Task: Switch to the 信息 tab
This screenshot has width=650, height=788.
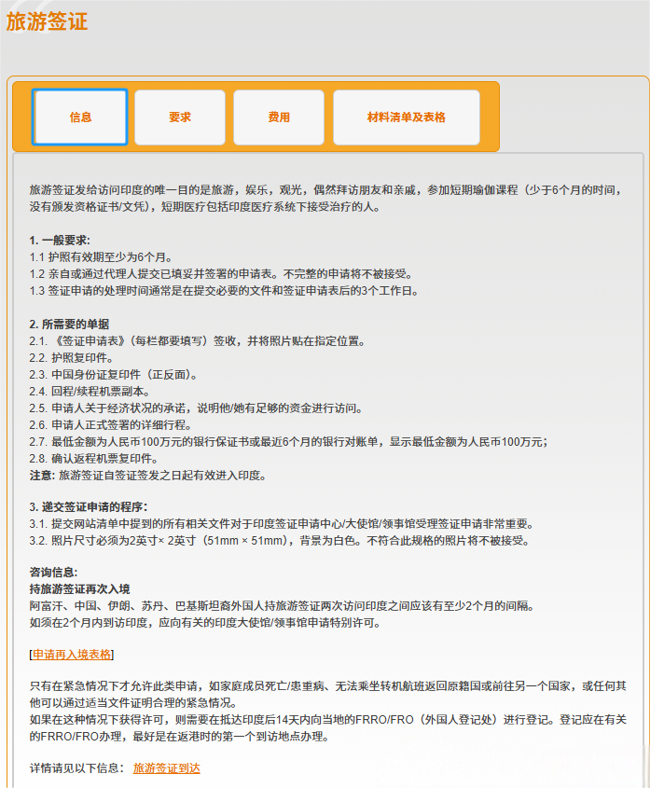Action: click(80, 117)
